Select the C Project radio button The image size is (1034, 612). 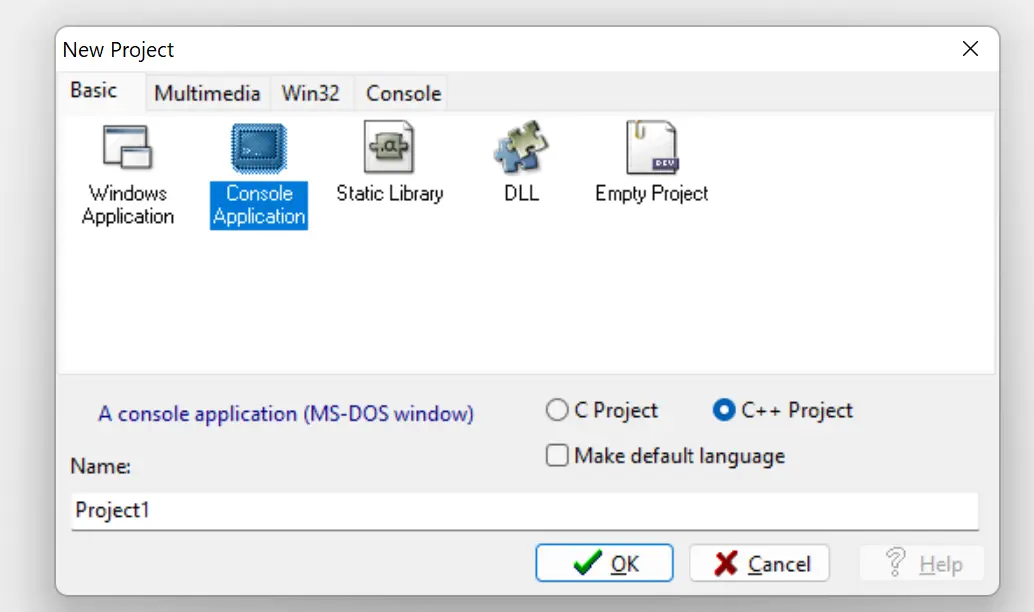coord(557,410)
